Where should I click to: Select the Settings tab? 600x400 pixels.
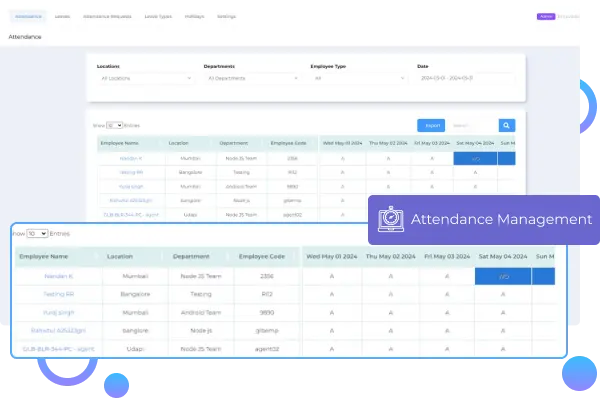[x=227, y=17]
